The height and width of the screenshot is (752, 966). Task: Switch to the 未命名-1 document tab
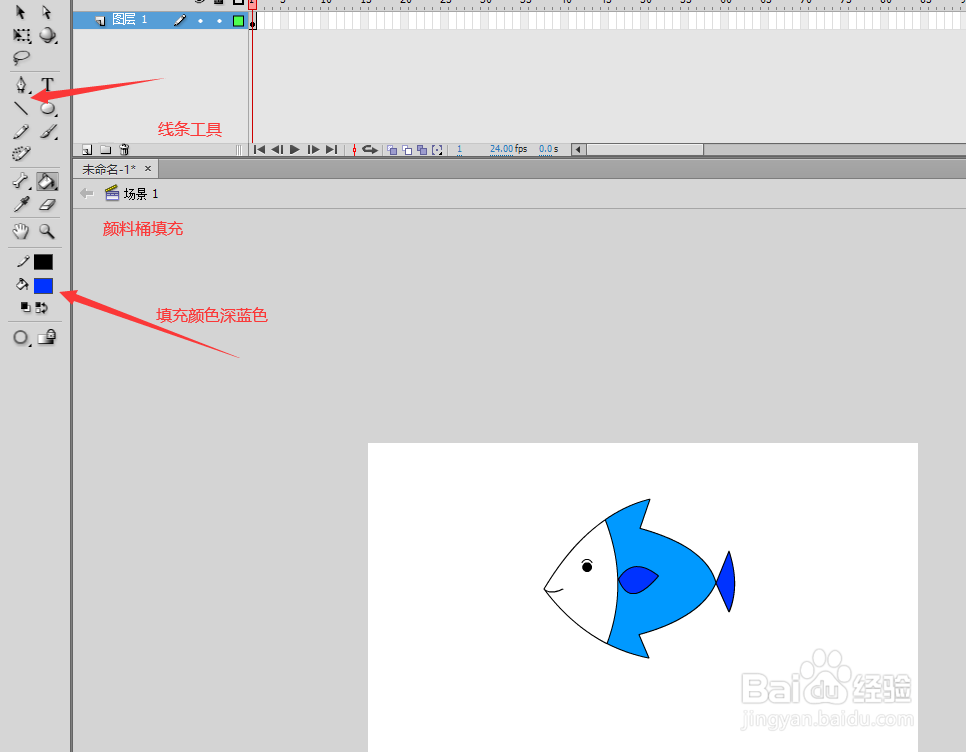[110, 168]
